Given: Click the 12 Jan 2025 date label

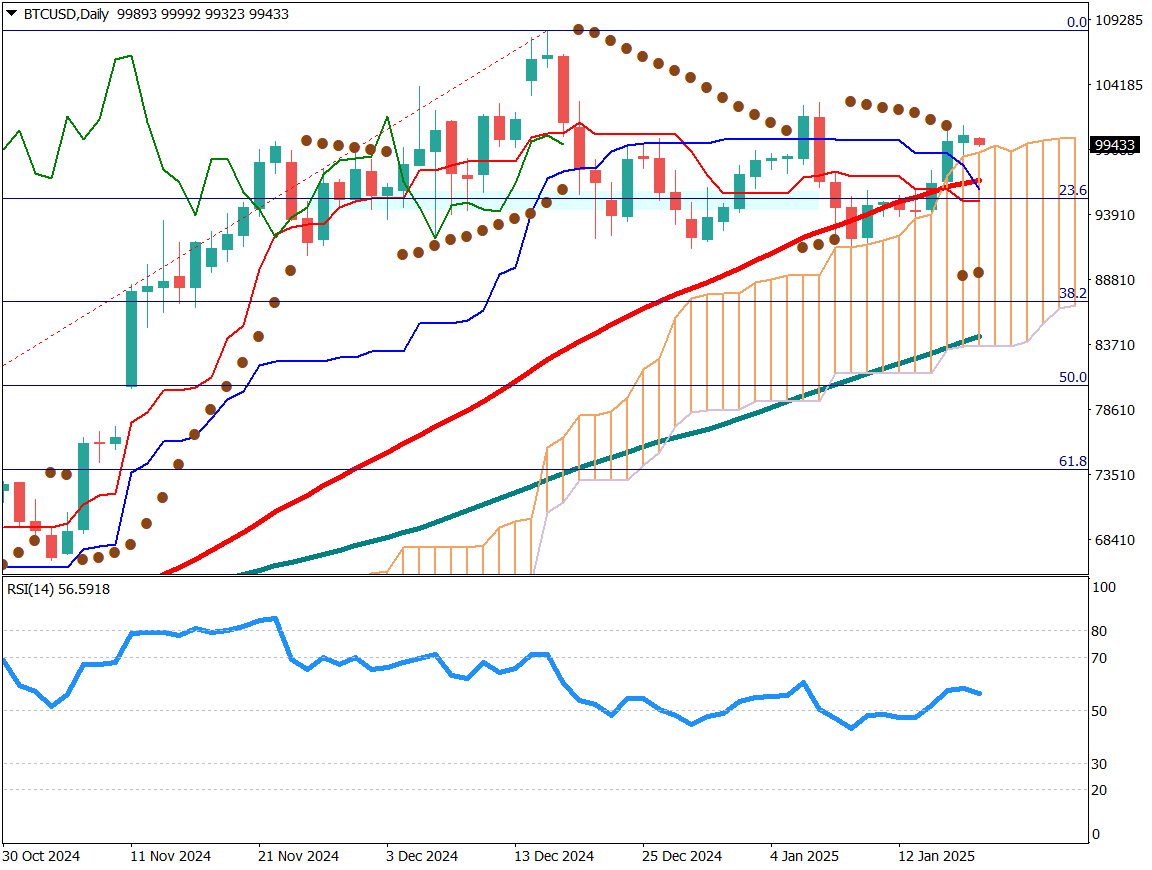Looking at the screenshot, I should [936, 857].
